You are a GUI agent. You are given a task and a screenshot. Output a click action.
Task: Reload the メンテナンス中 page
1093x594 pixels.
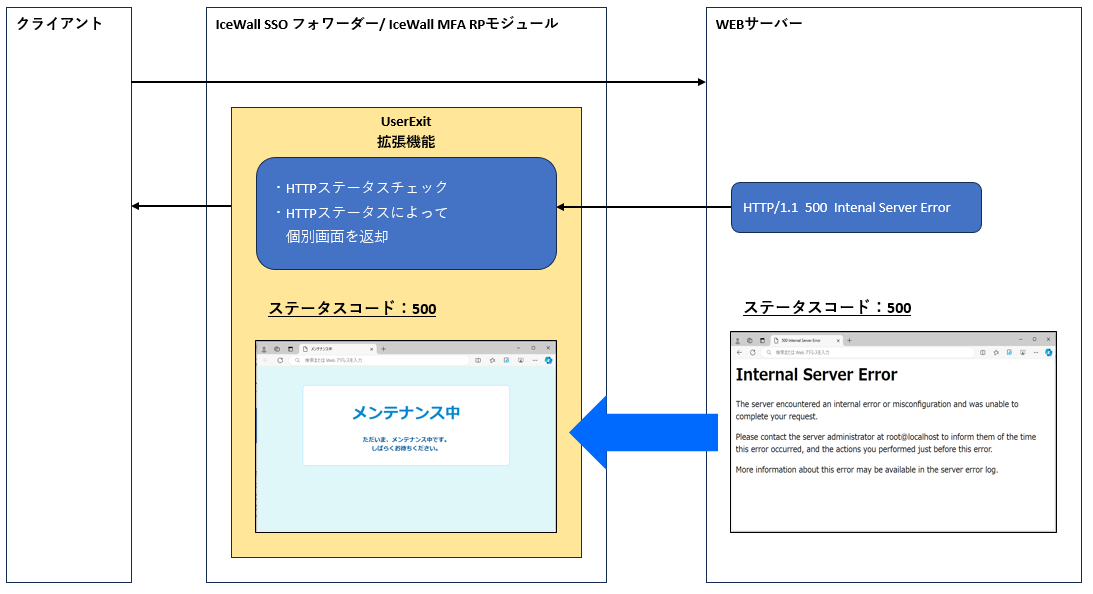(280, 360)
